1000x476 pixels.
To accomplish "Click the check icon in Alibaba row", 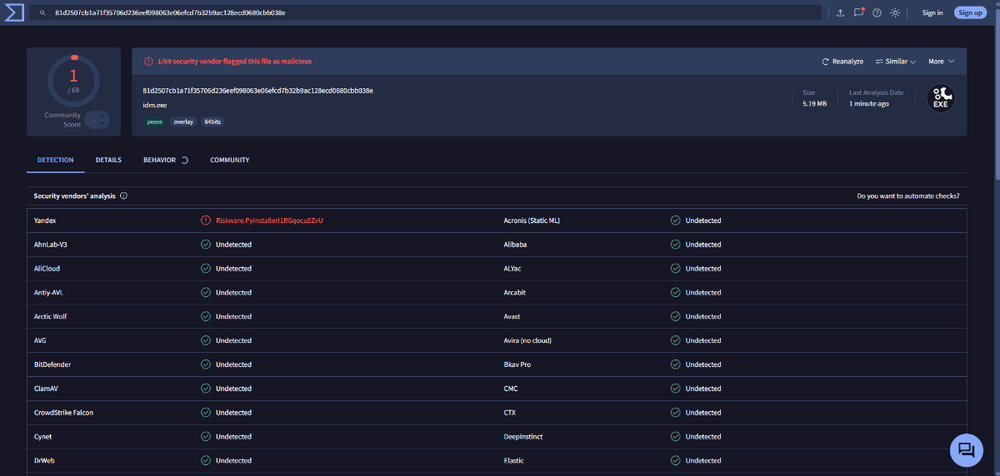I will coord(675,244).
